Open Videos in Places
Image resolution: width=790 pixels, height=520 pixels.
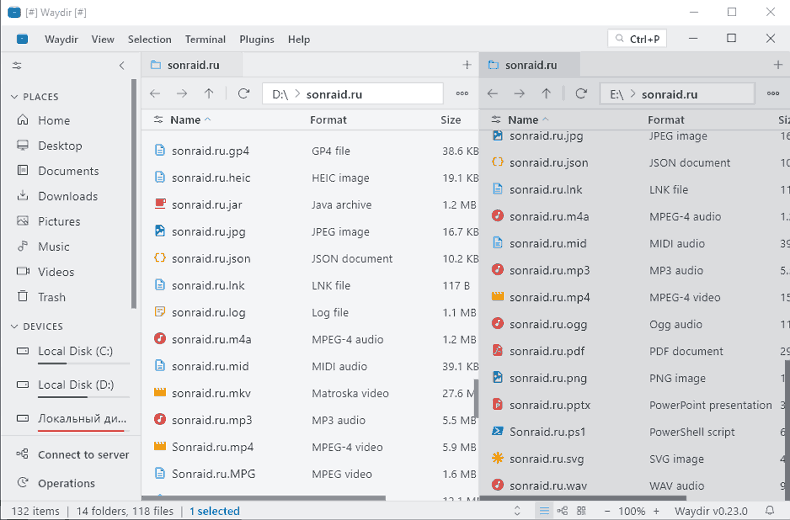pos(56,272)
